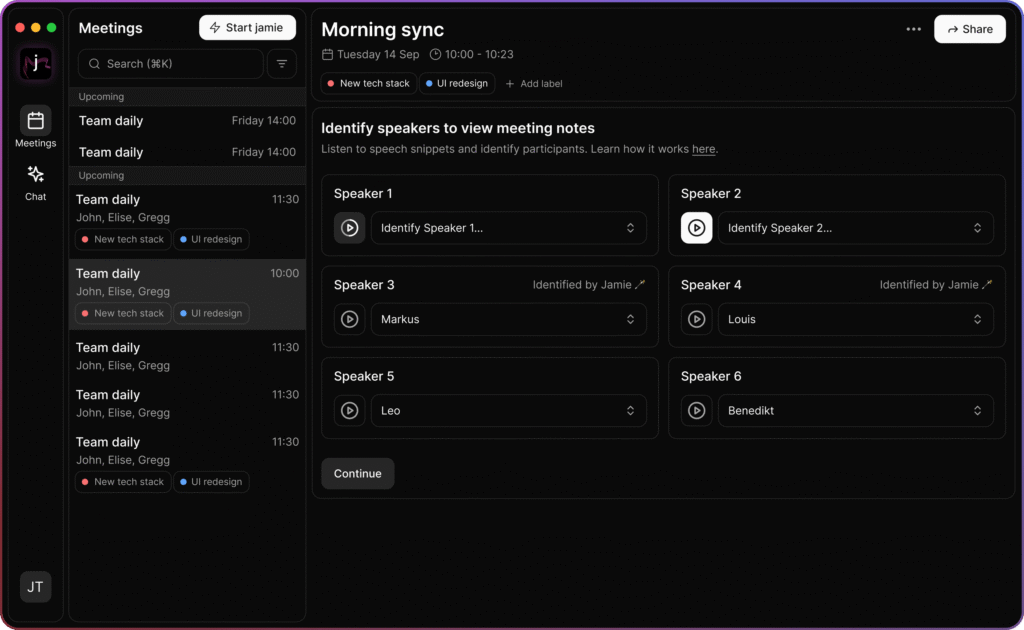
Task: Open the filter icon beside the search bar
Action: [x=281, y=63]
